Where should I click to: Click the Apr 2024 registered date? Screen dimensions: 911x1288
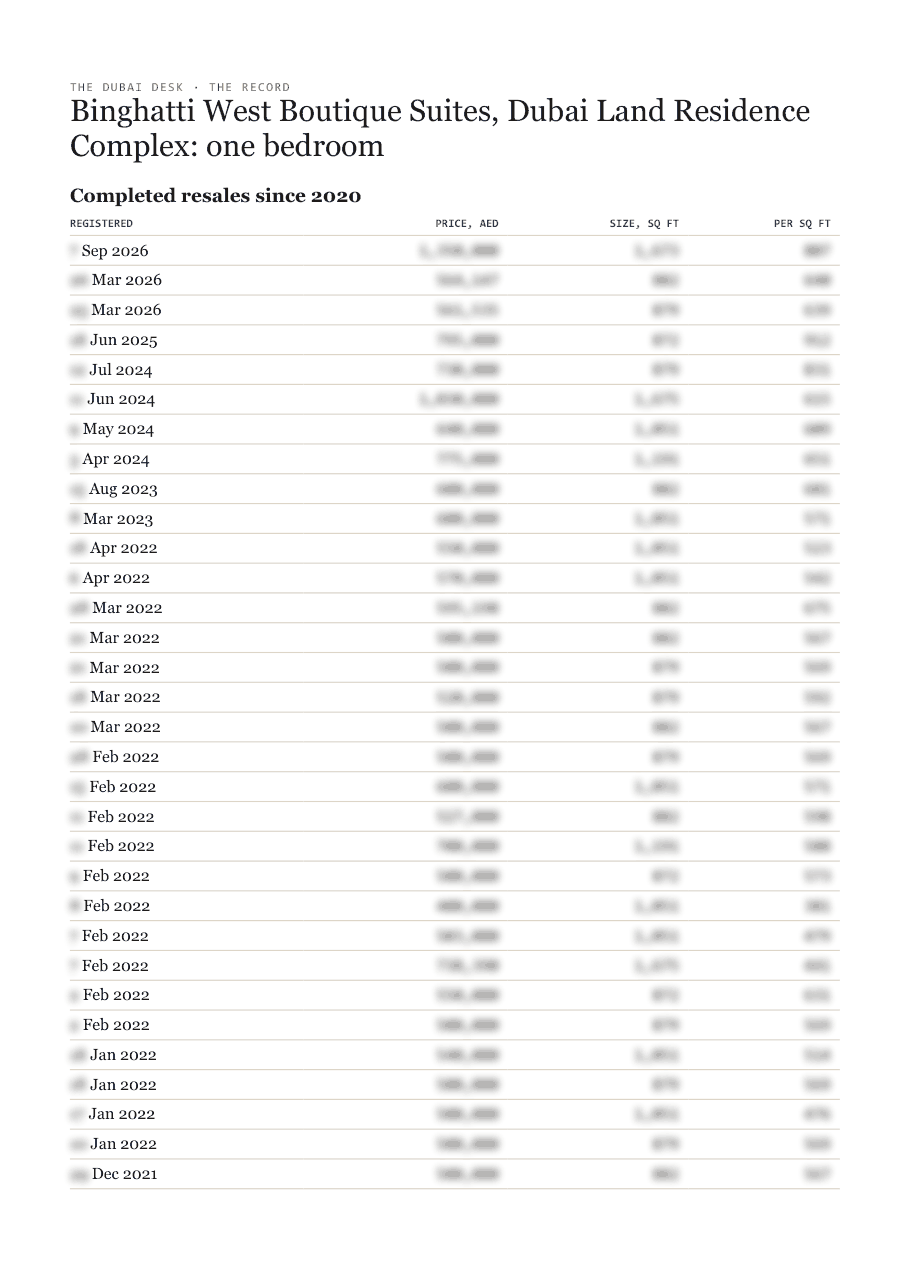pyautogui.click(x=115, y=459)
